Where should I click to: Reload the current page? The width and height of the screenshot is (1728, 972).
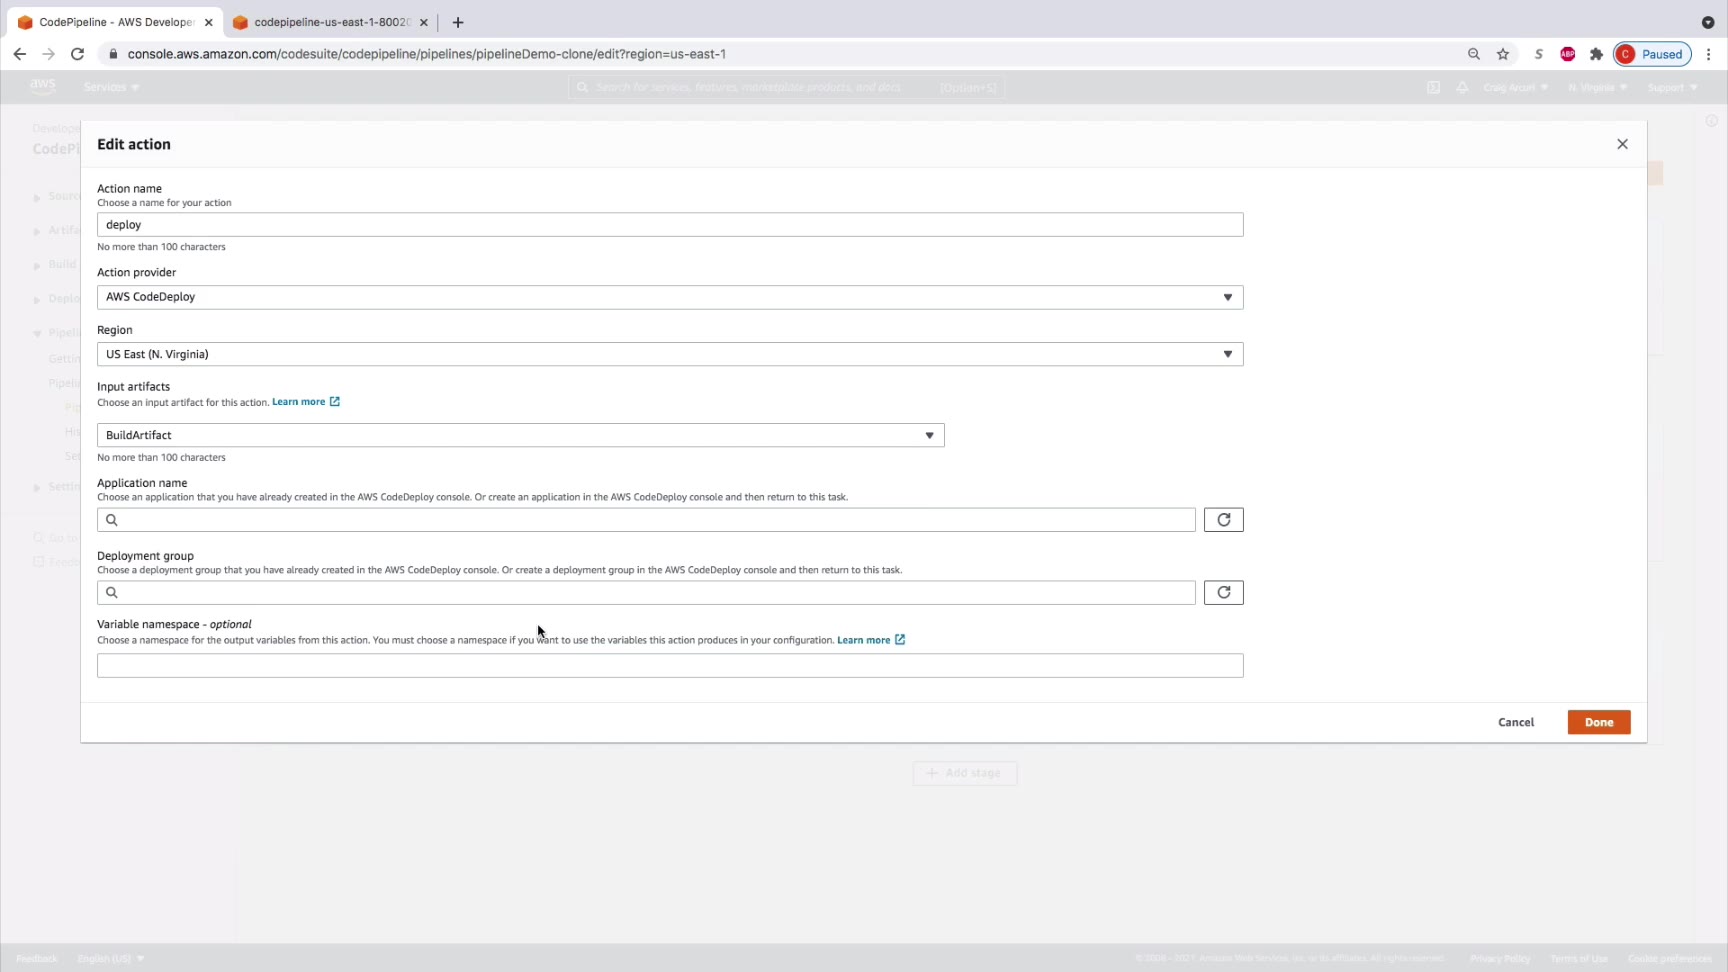pos(77,54)
